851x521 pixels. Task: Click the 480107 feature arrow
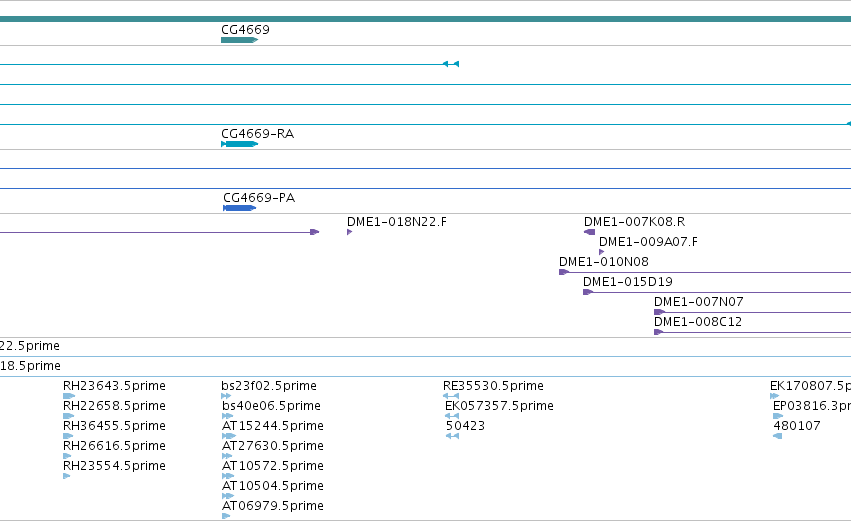pos(777,436)
